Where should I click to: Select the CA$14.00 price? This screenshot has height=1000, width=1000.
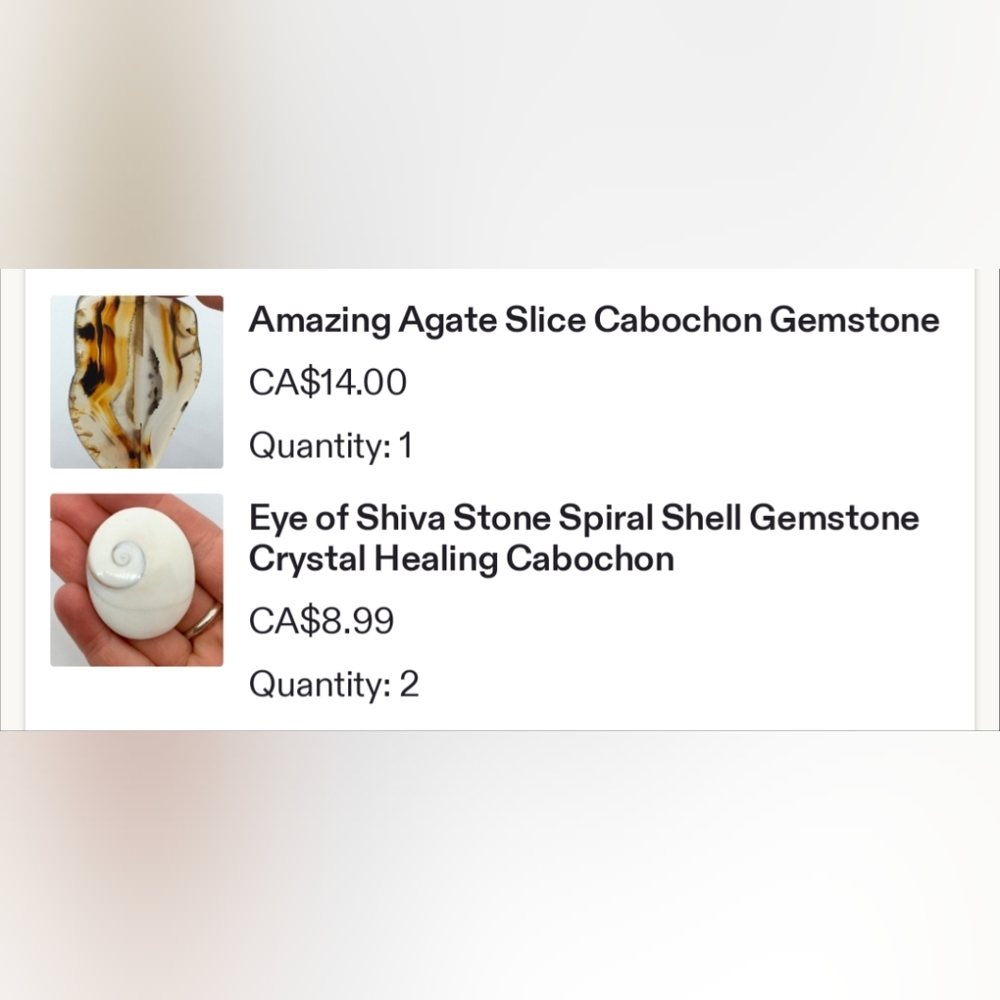point(327,382)
